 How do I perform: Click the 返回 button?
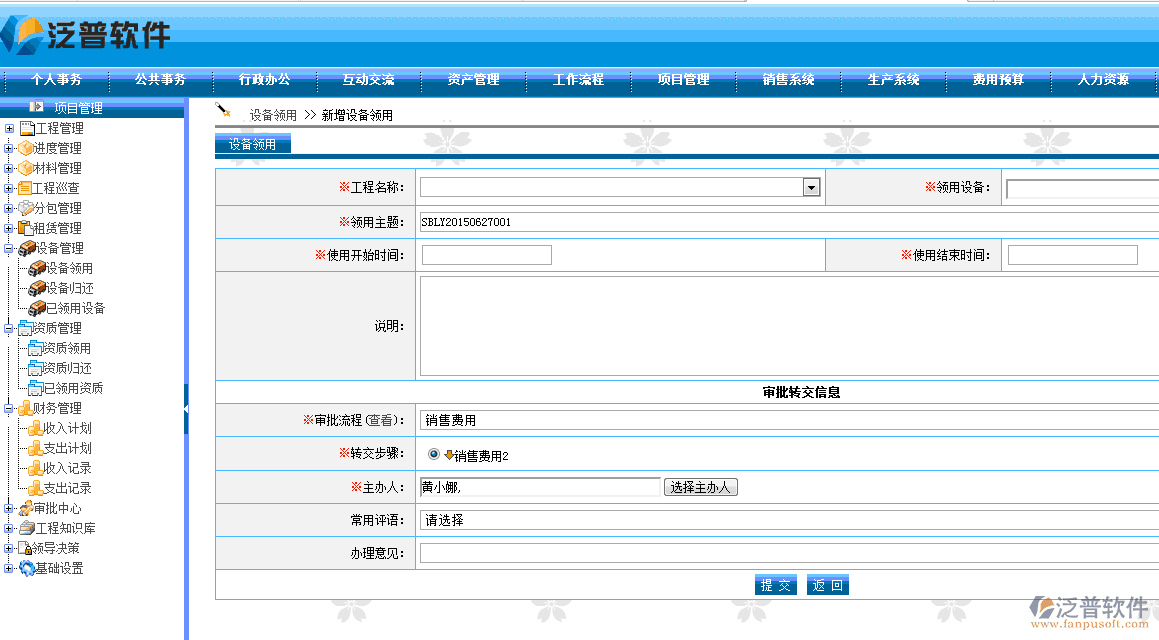827,585
